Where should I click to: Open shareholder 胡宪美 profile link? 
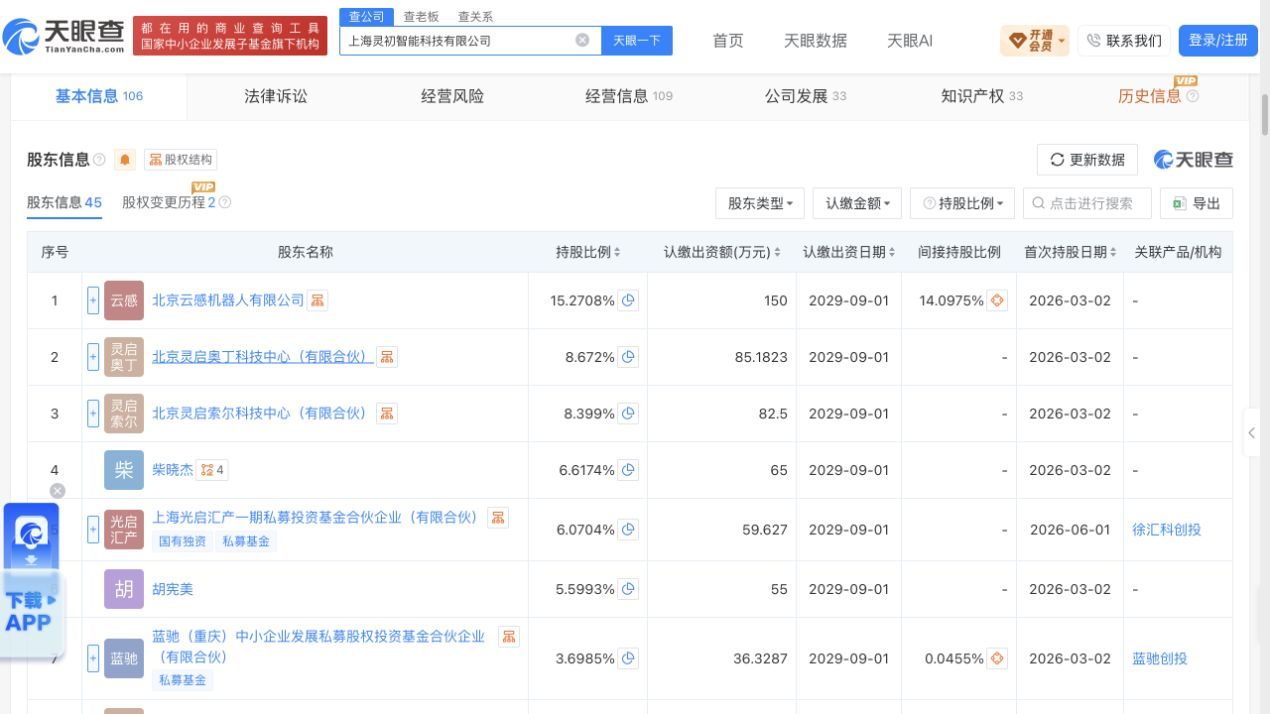coord(173,589)
